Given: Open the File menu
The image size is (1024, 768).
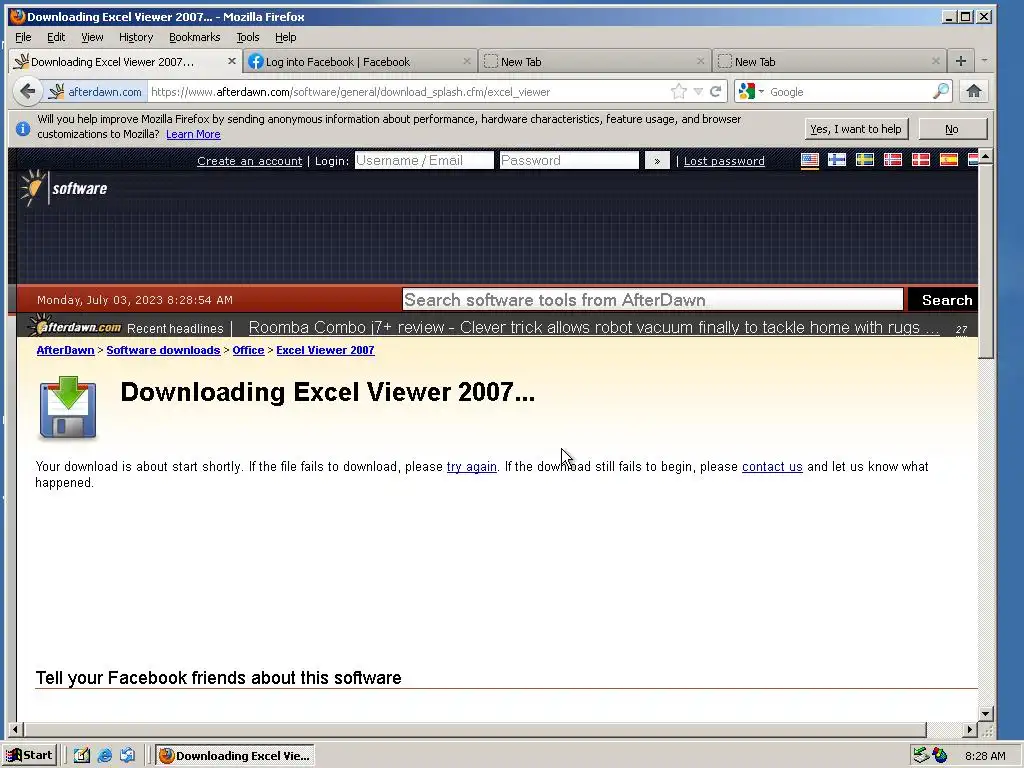Looking at the screenshot, I should click(x=23, y=37).
